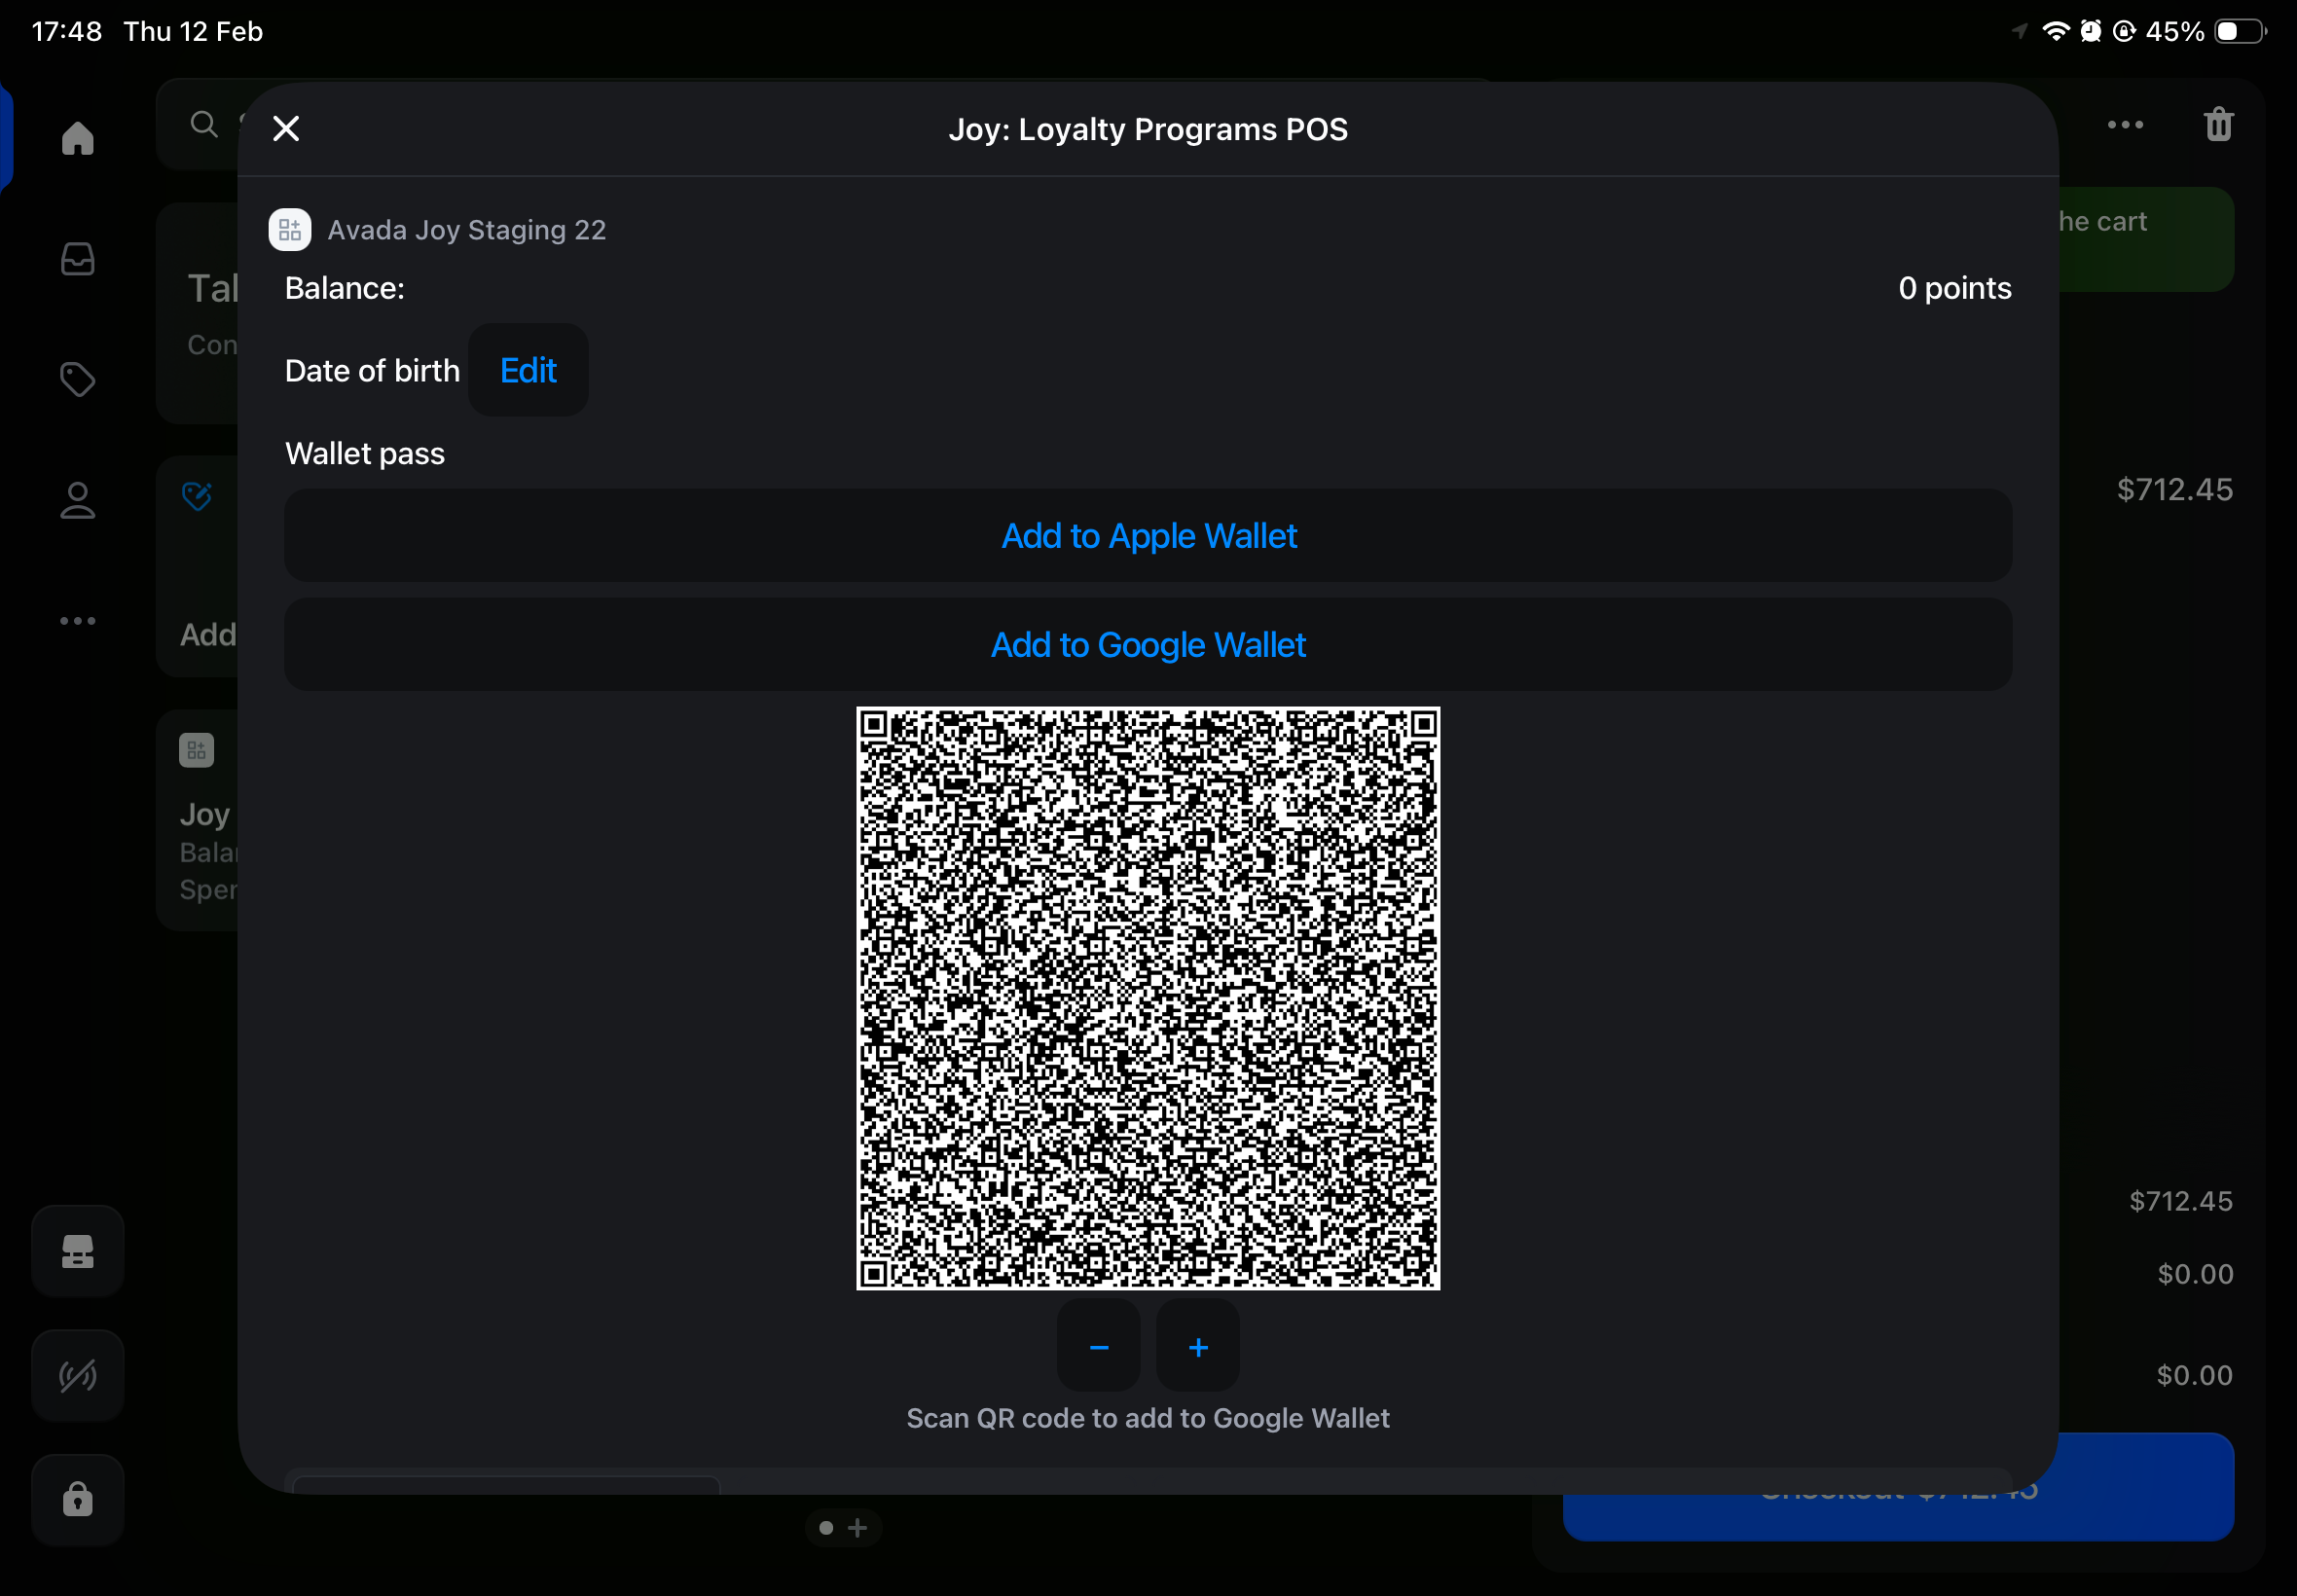Lock the POS with padlock icon
2297x1596 pixels.
[x=78, y=1499]
